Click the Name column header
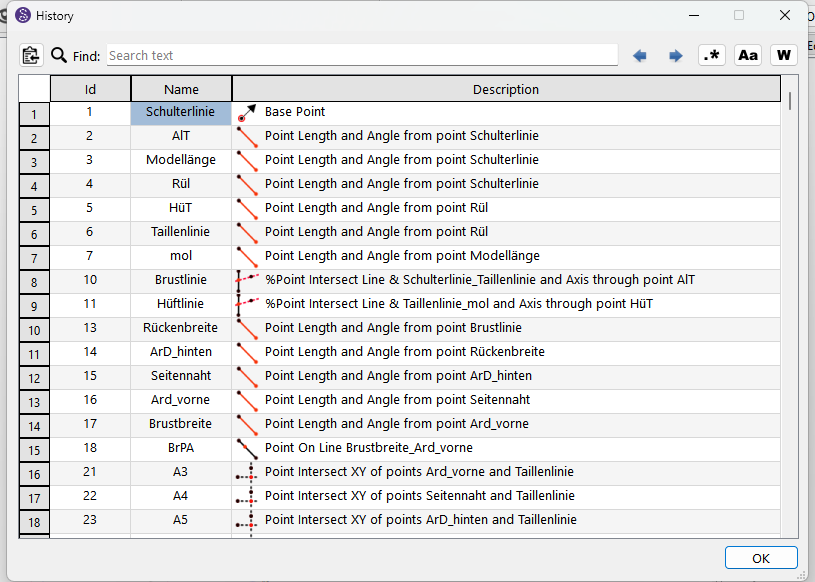The image size is (815, 582). point(181,90)
